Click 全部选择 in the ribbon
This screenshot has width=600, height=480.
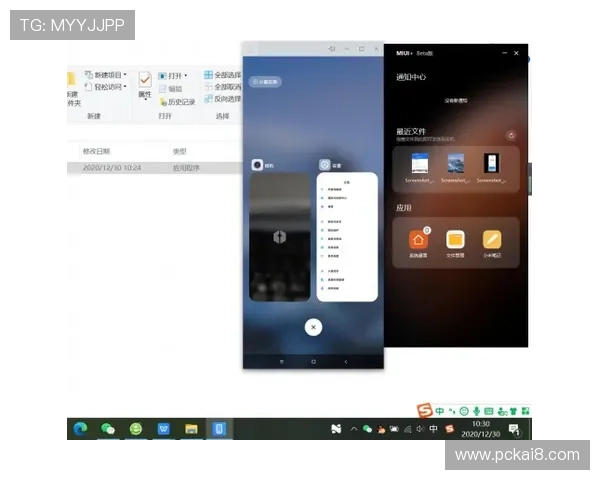pyautogui.click(x=222, y=75)
